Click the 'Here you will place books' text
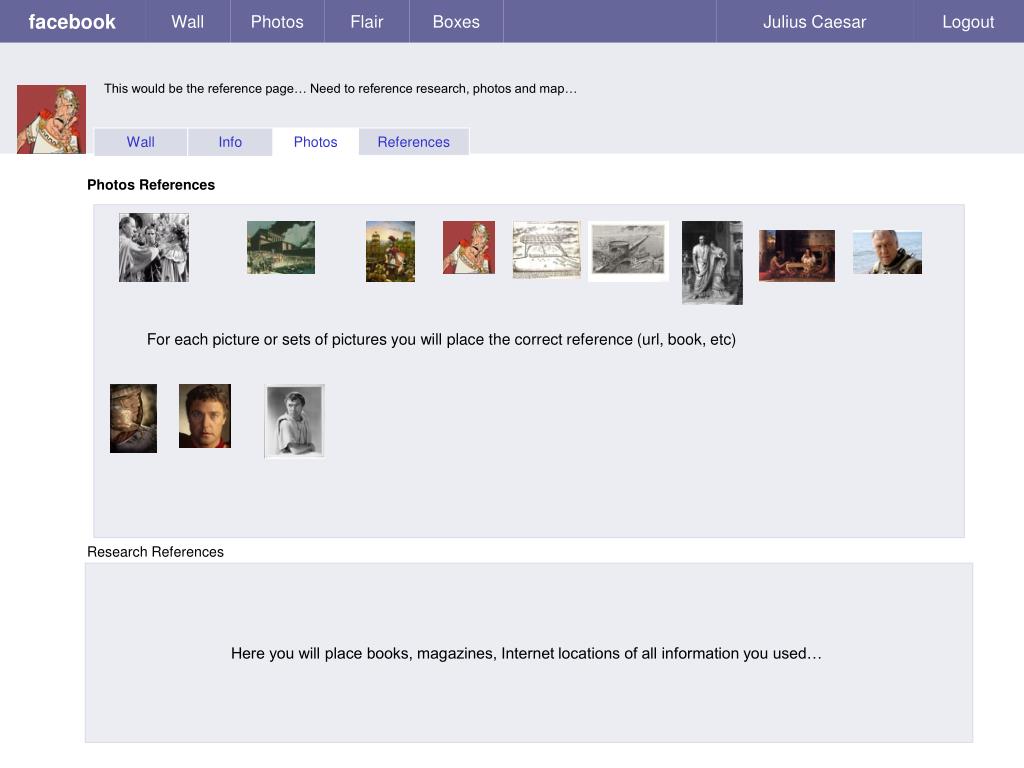This screenshot has width=1024, height=768. pyautogui.click(x=526, y=654)
